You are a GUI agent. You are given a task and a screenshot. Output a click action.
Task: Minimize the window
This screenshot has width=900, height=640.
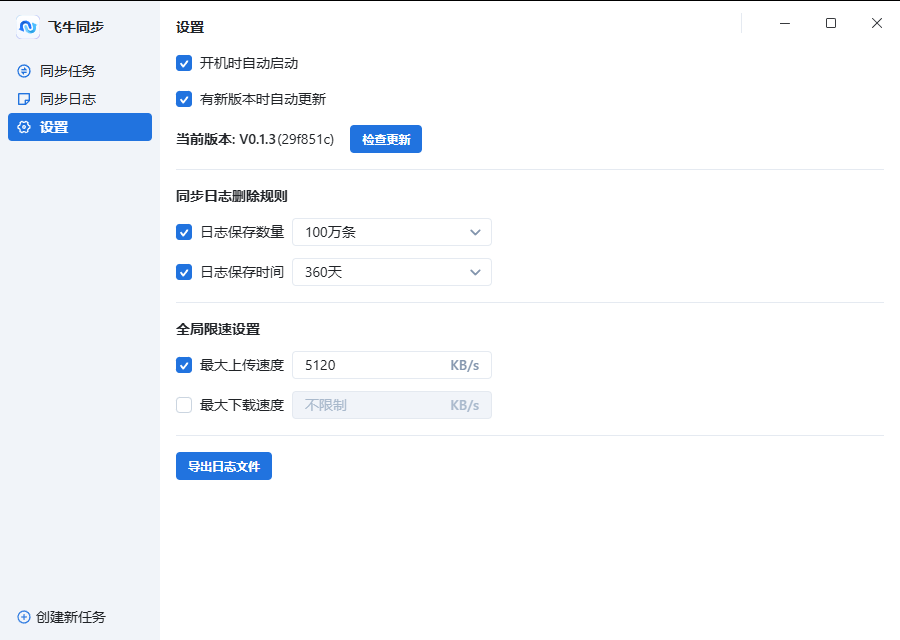pyautogui.click(x=785, y=23)
